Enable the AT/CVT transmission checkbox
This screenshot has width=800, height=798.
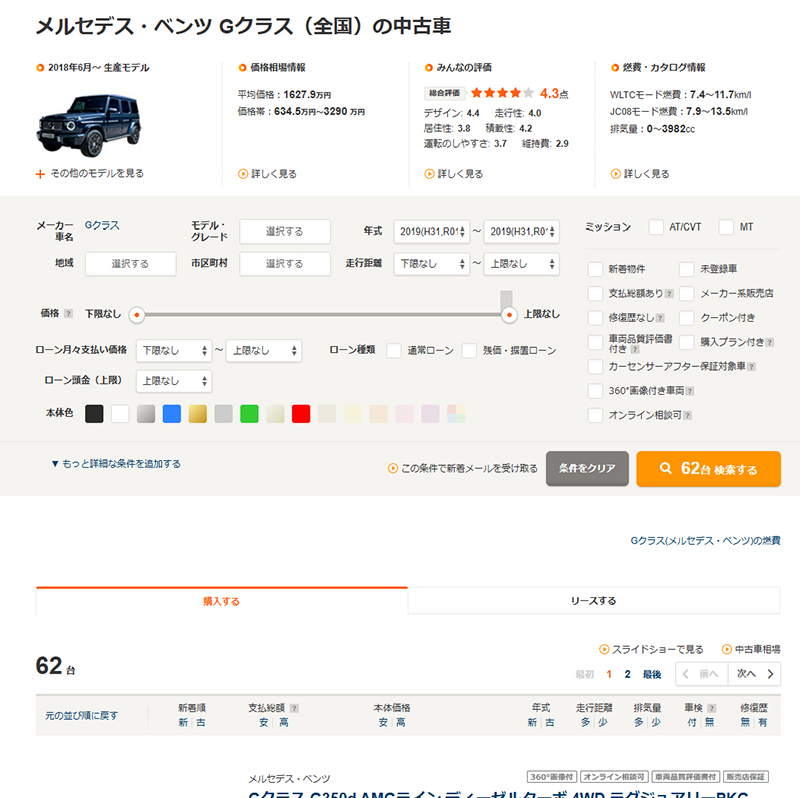point(656,227)
